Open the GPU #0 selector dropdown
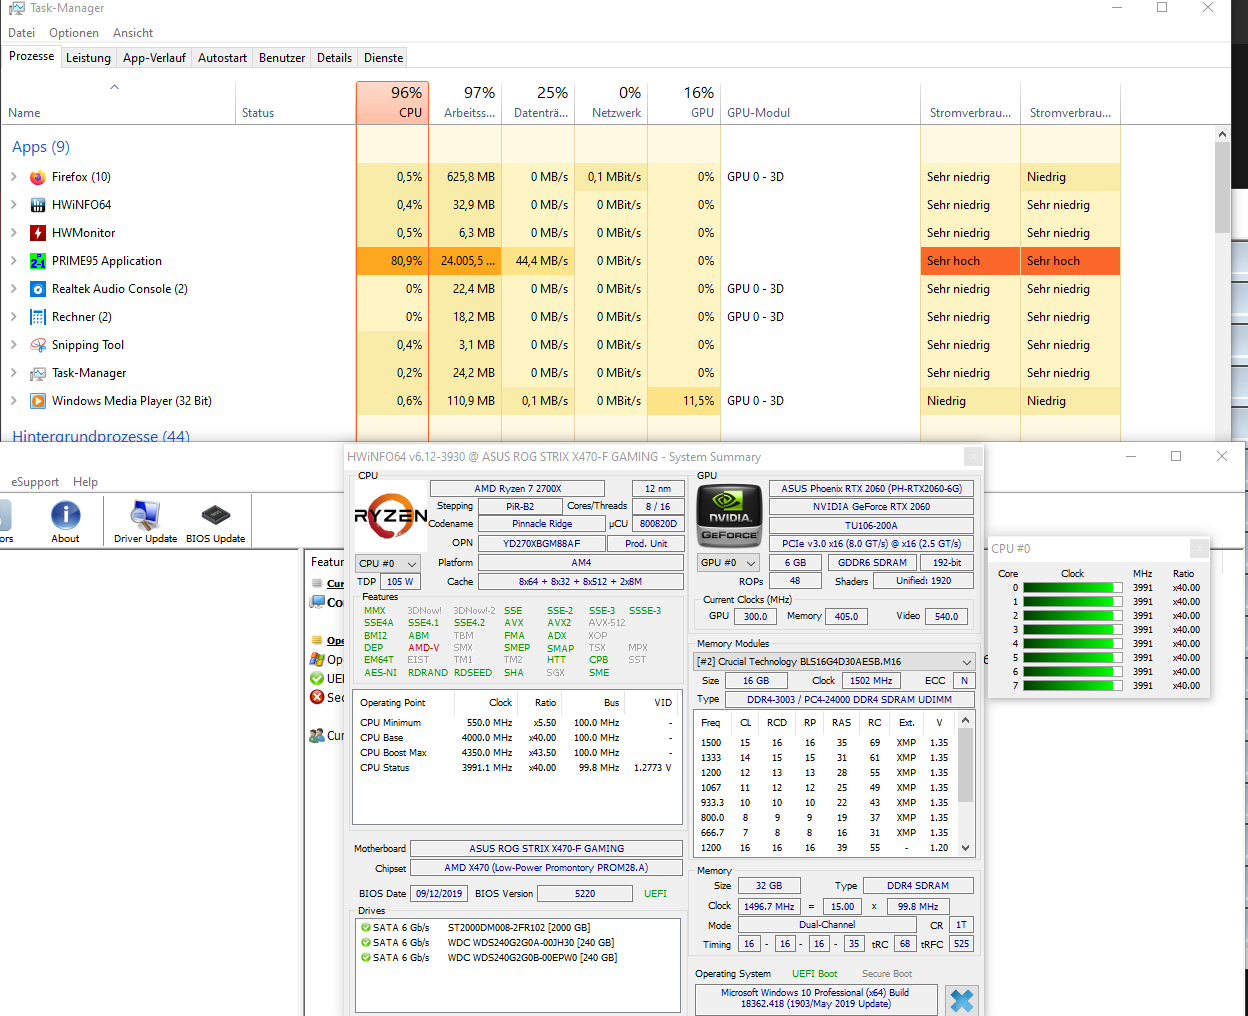The height and width of the screenshot is (1016, 1248). pyautogui.click(x=728, y=562)
